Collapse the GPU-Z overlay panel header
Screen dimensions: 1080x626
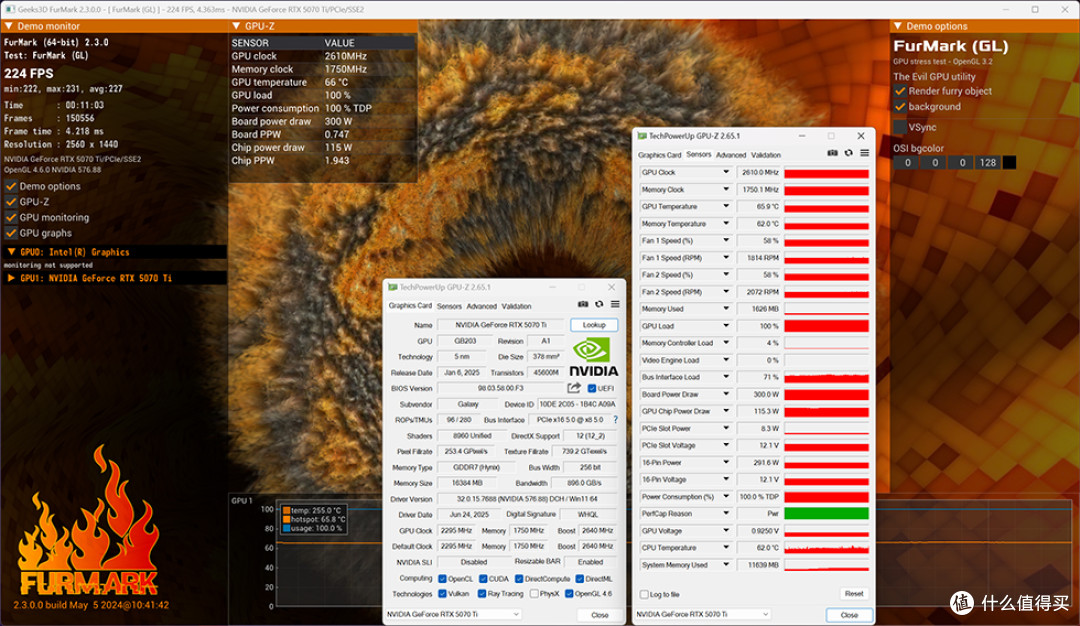pos(236,26)
